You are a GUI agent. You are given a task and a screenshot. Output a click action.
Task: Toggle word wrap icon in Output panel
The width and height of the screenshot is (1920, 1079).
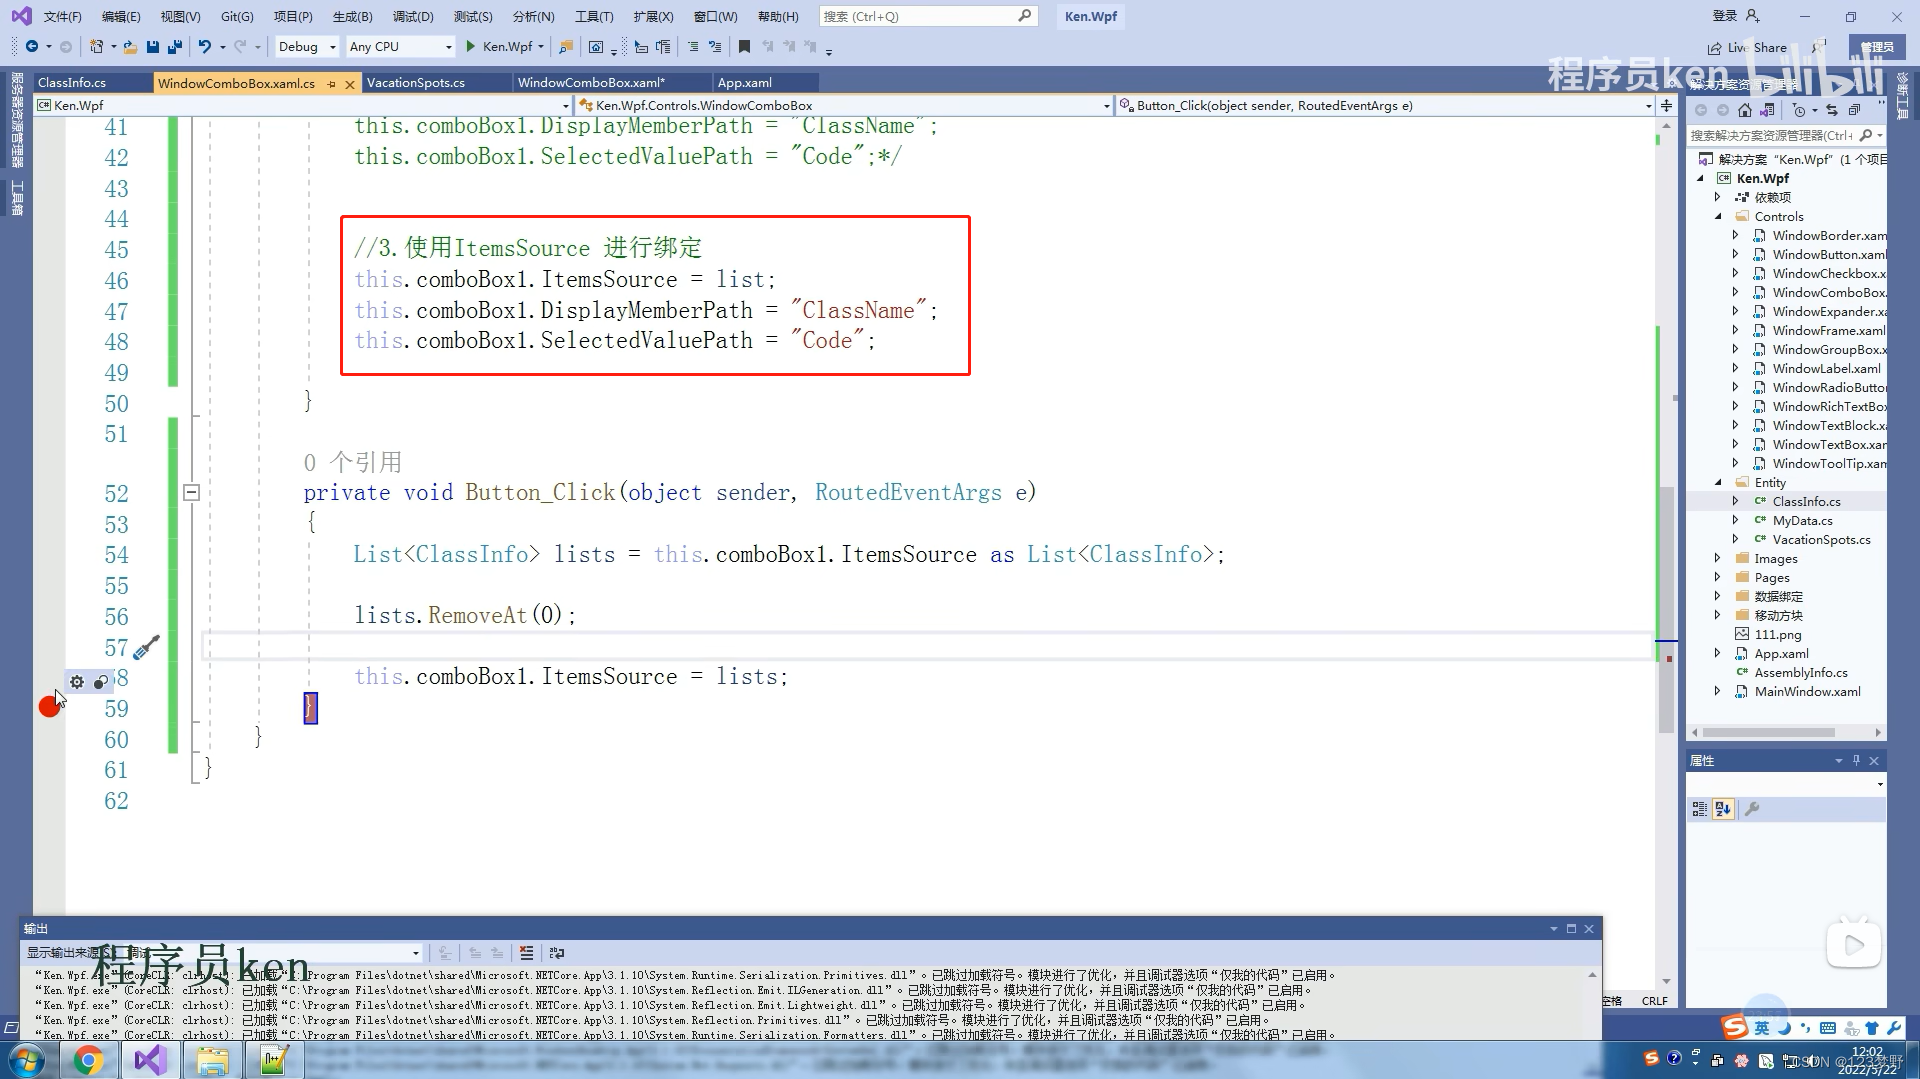coord(557,953)
